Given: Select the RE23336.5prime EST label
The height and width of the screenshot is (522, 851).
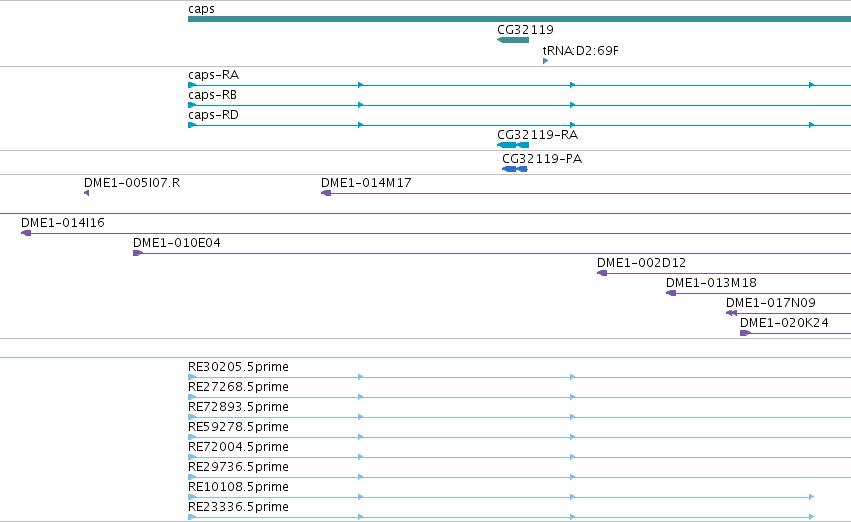Looking at the screenshot, I should pyautogui.click(x=238, y=507).
